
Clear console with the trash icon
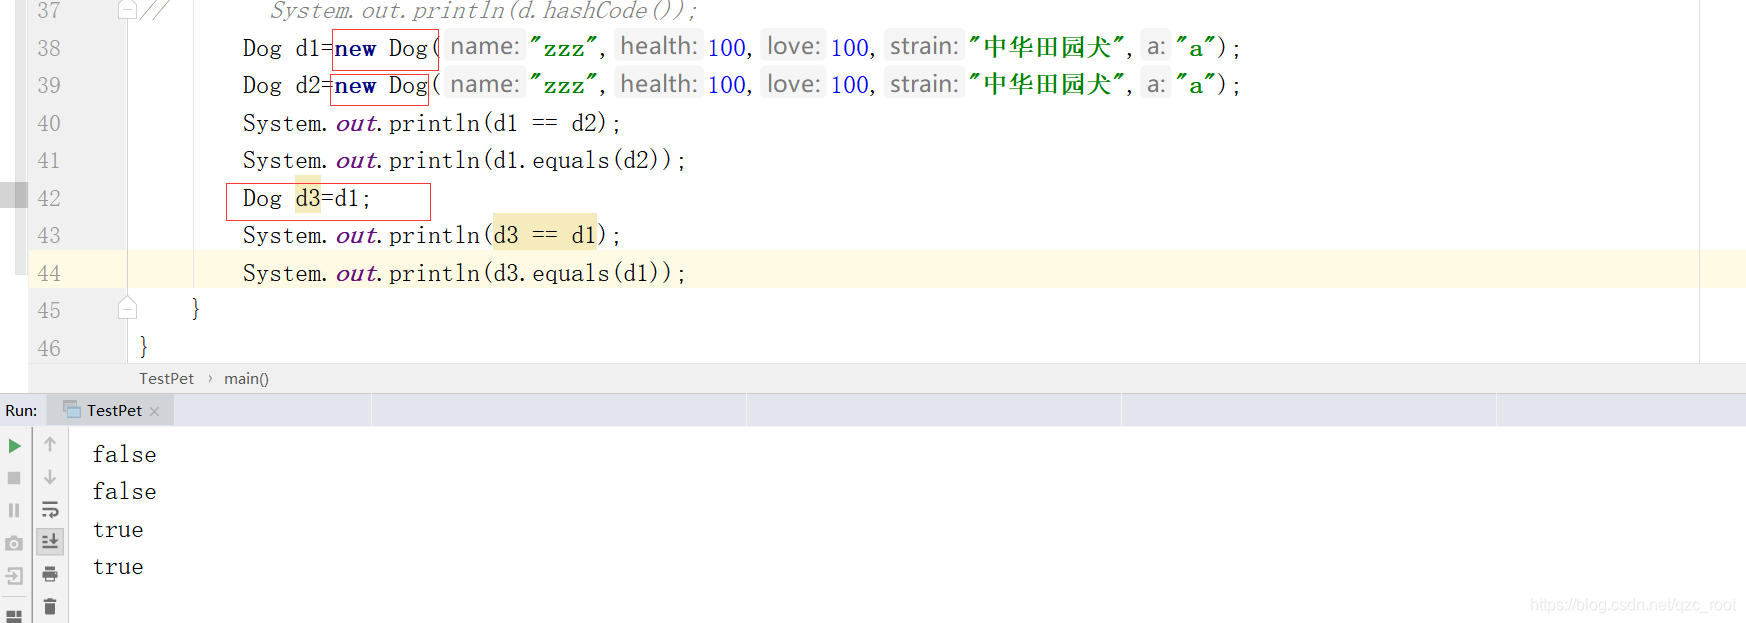[50, 606]
